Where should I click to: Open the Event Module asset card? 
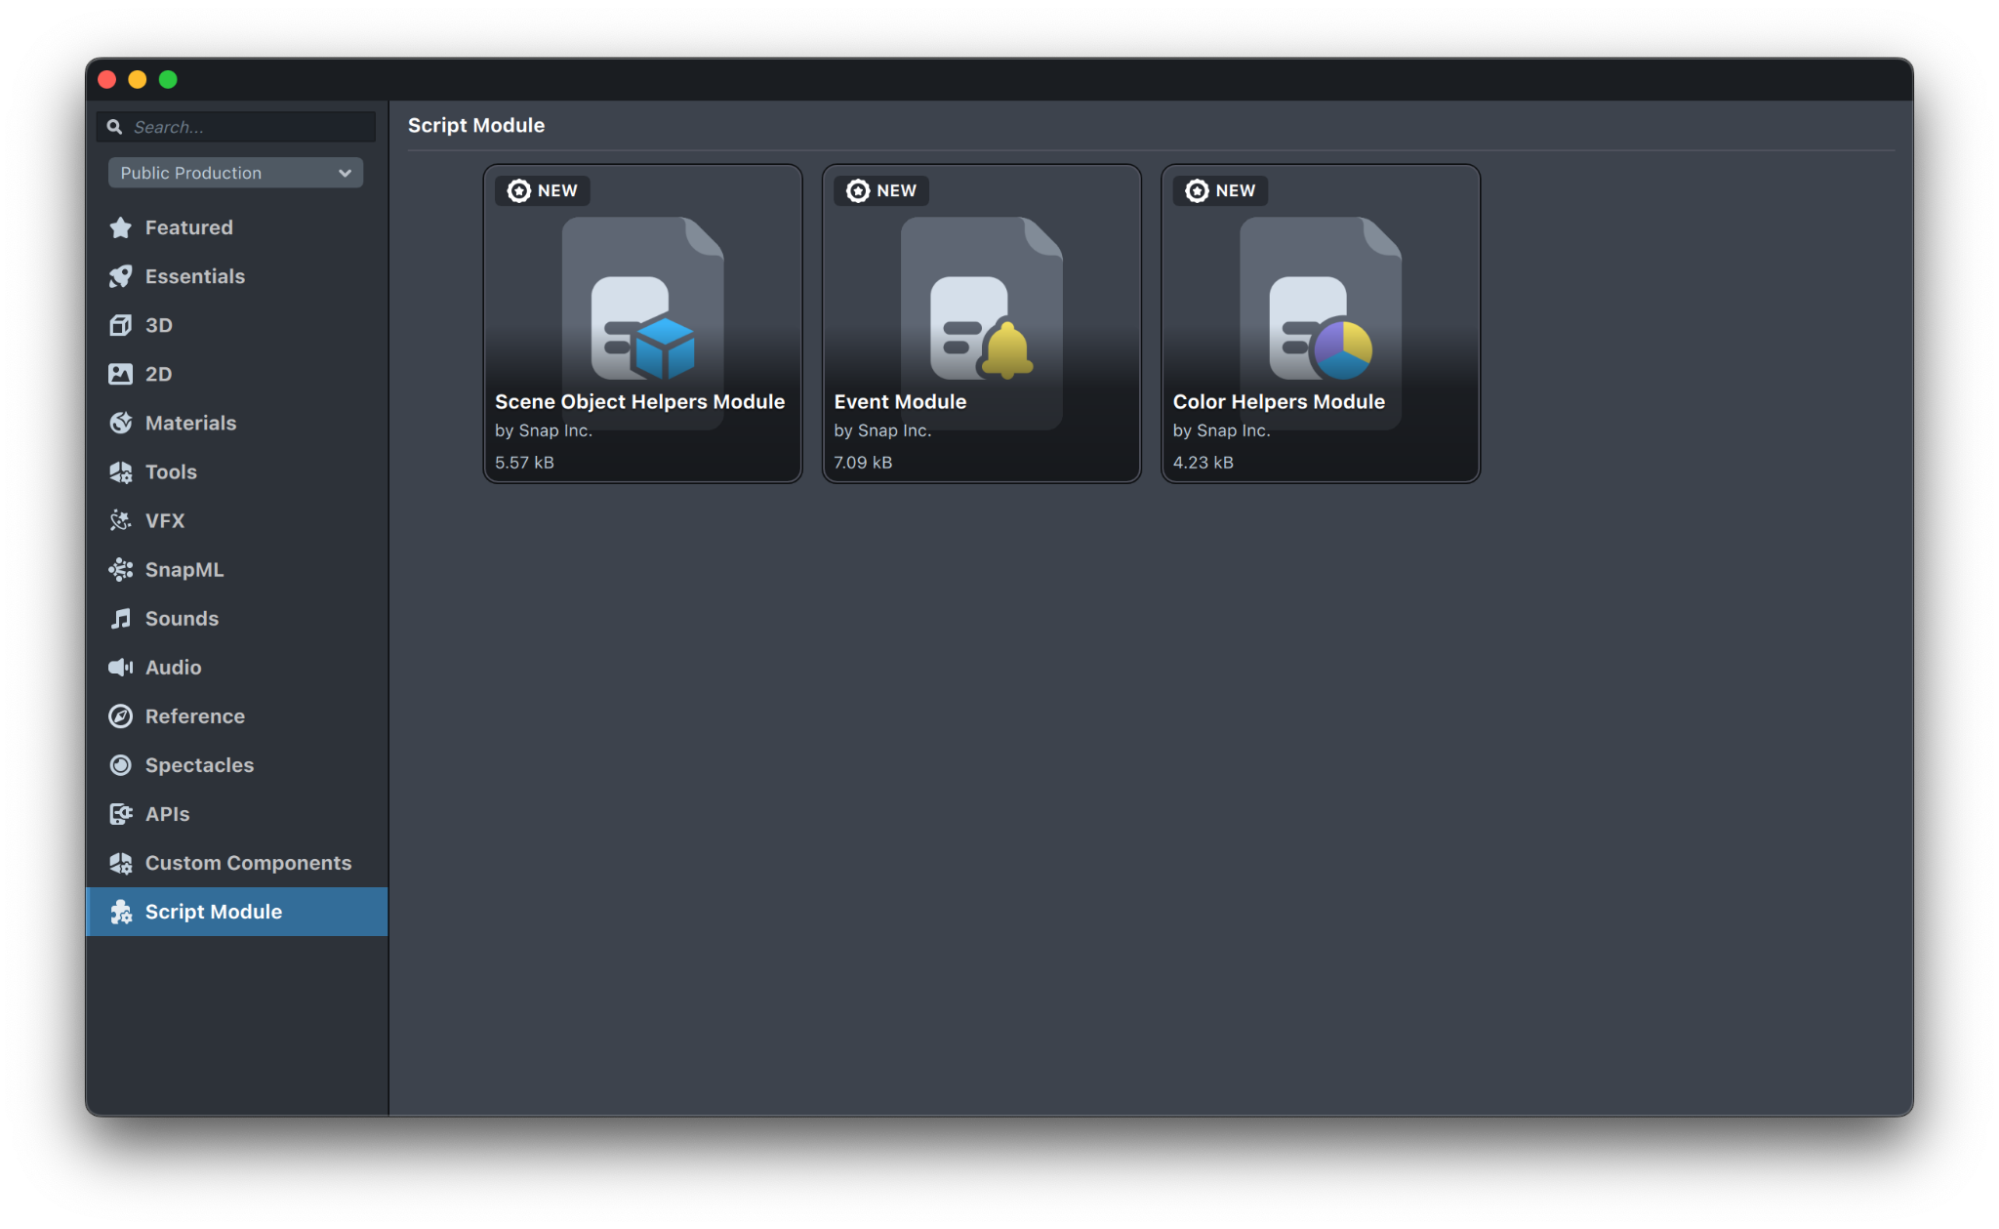coord(981,323)
